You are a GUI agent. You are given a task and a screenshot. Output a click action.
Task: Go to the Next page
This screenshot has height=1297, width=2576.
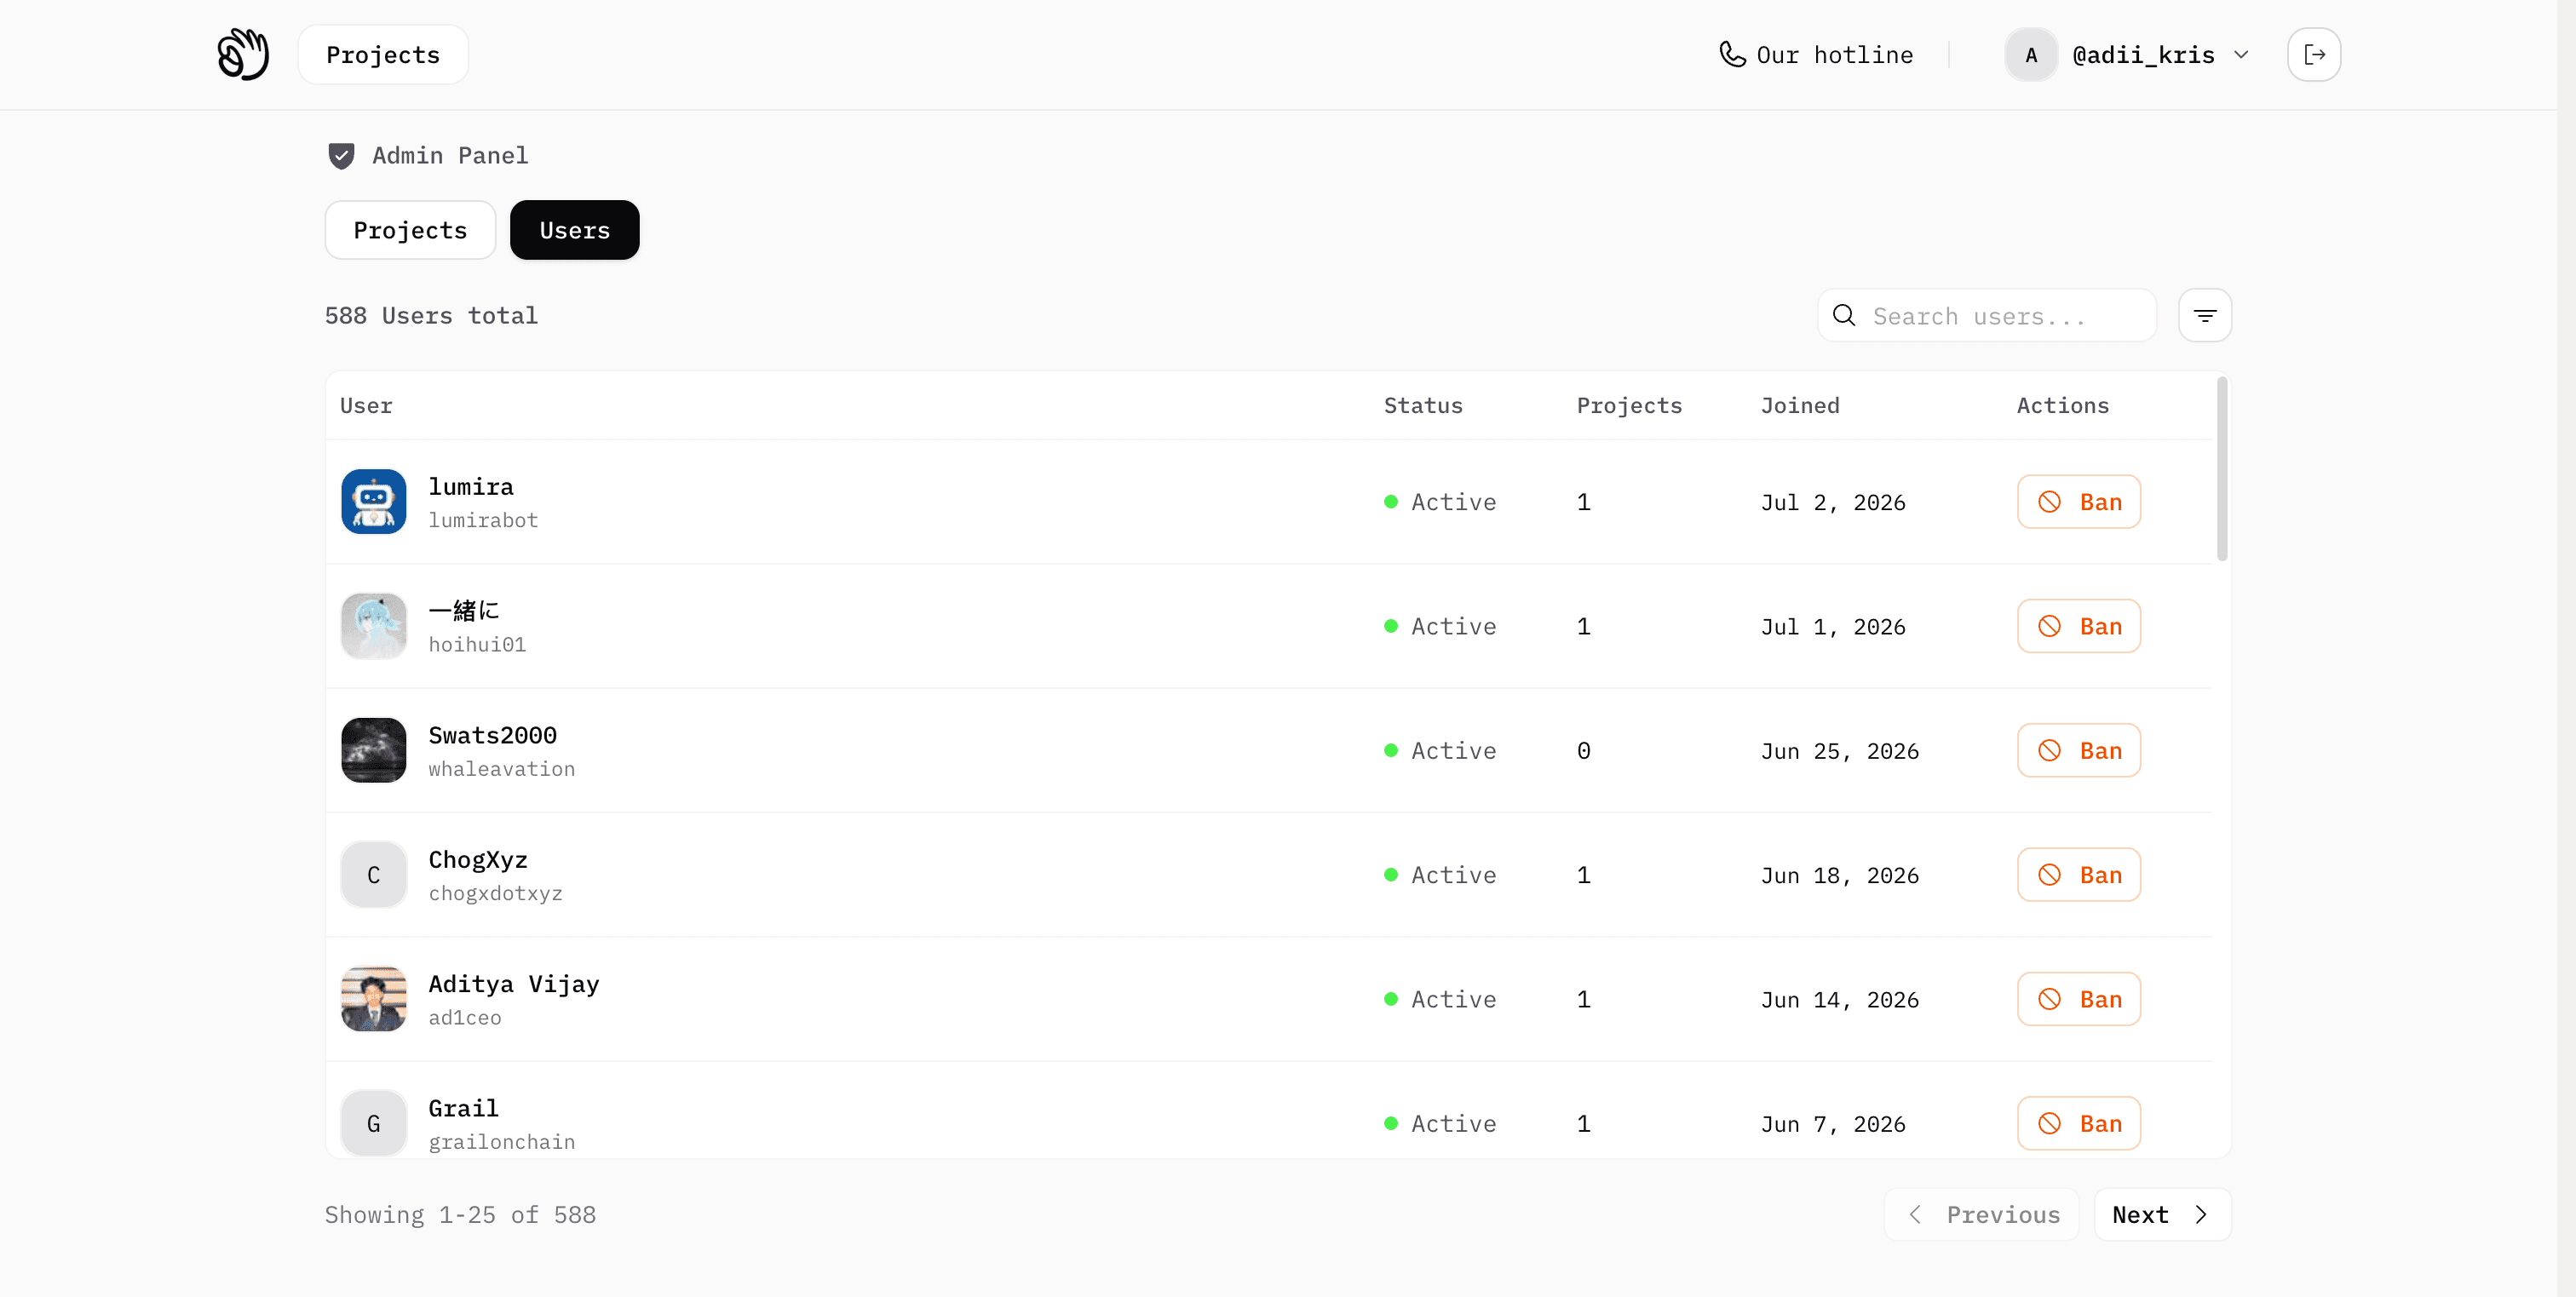2162,1214
